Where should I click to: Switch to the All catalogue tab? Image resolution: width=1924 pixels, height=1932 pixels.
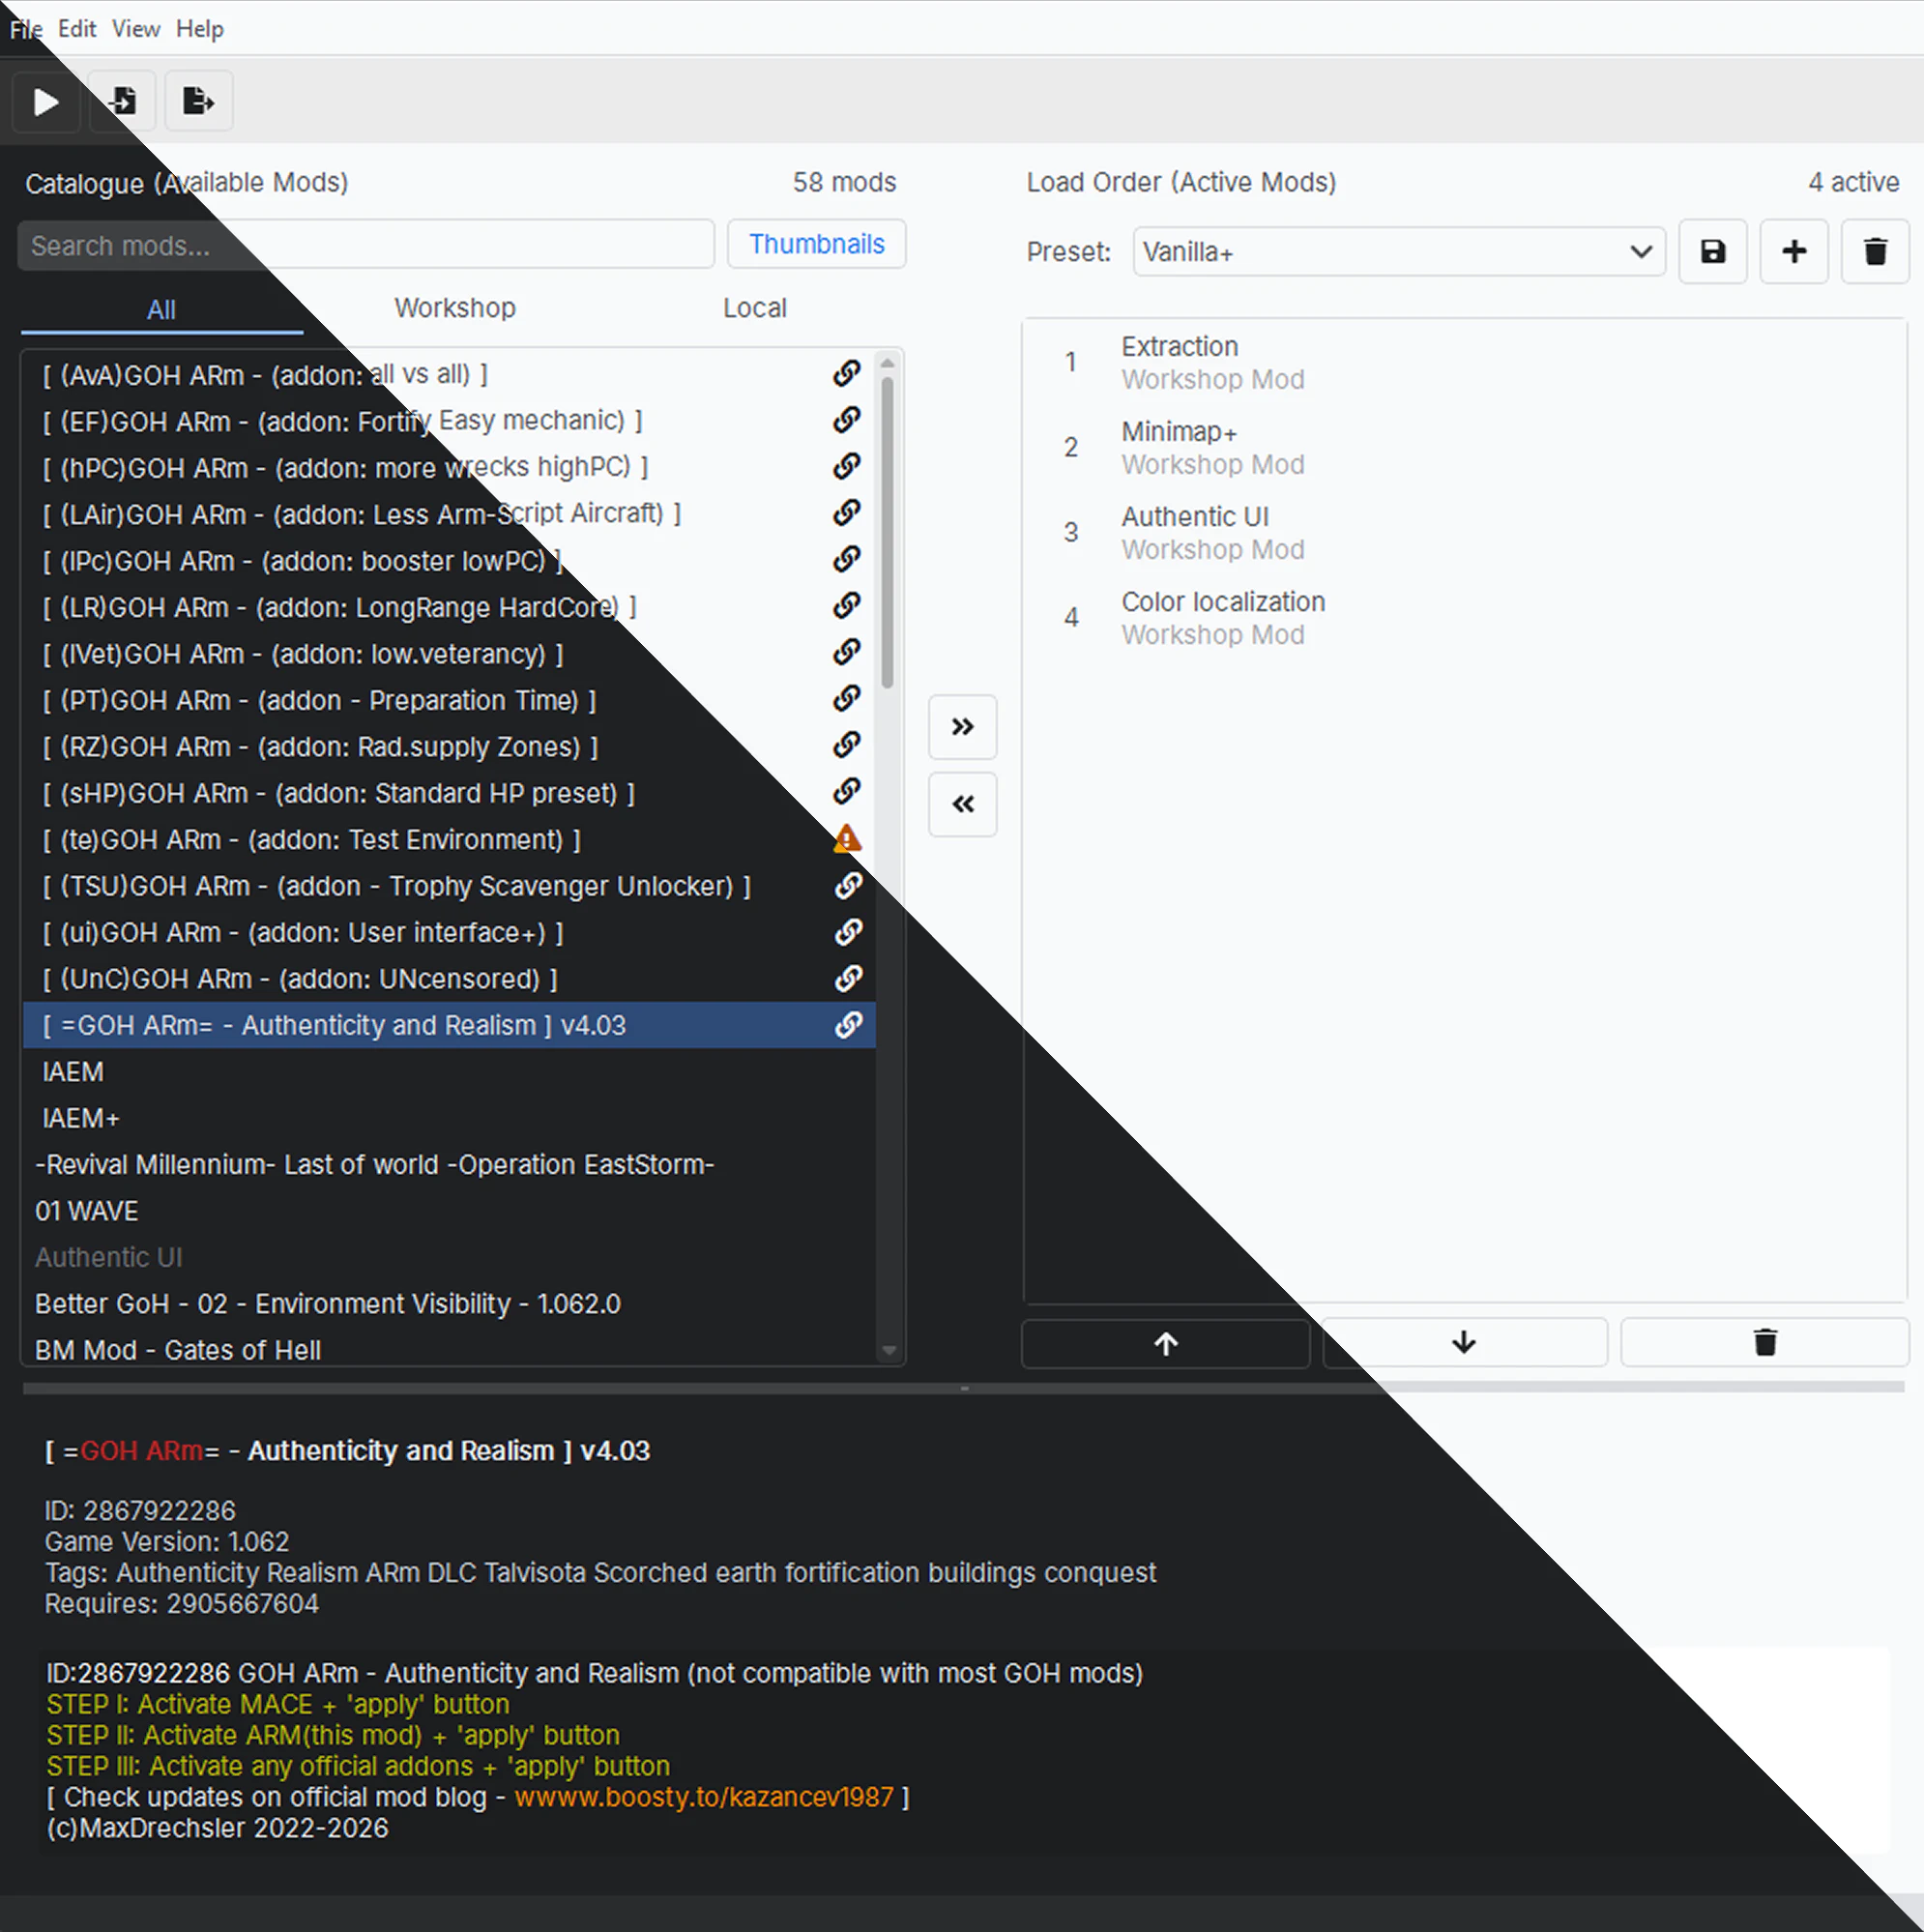(162, 310)
